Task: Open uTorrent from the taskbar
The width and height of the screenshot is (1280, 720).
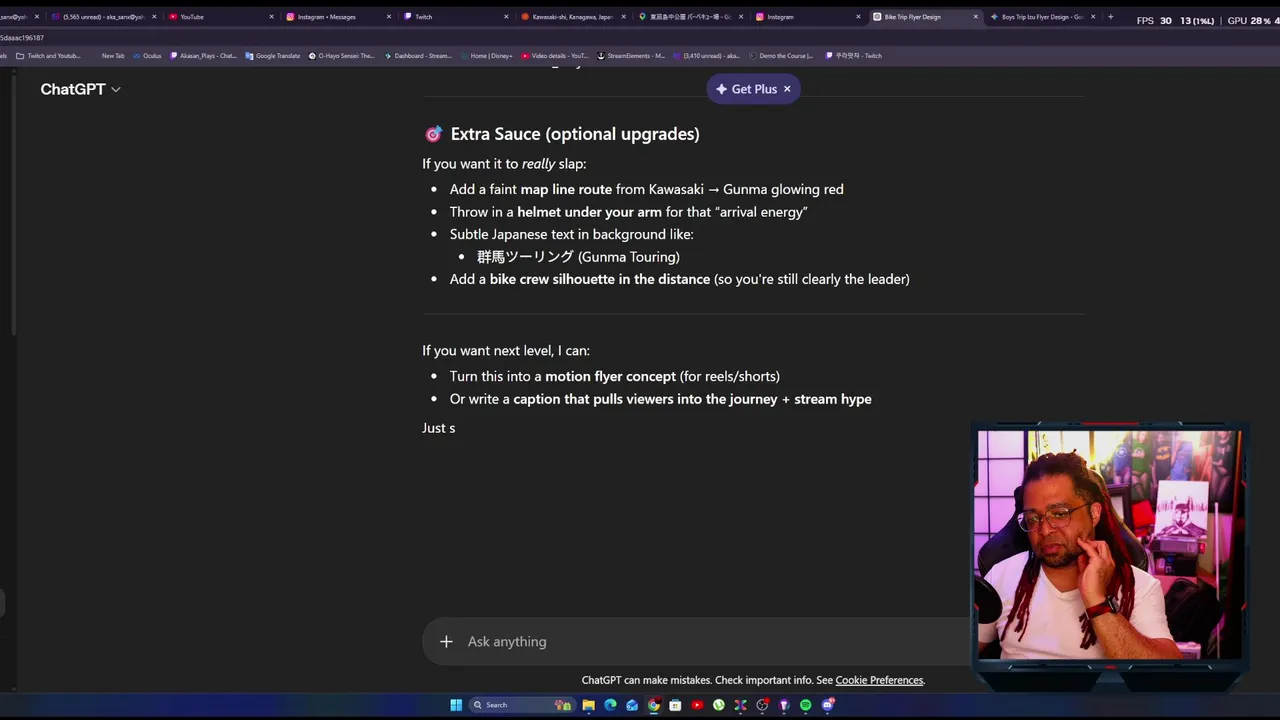Action: (x=719, y=705)
